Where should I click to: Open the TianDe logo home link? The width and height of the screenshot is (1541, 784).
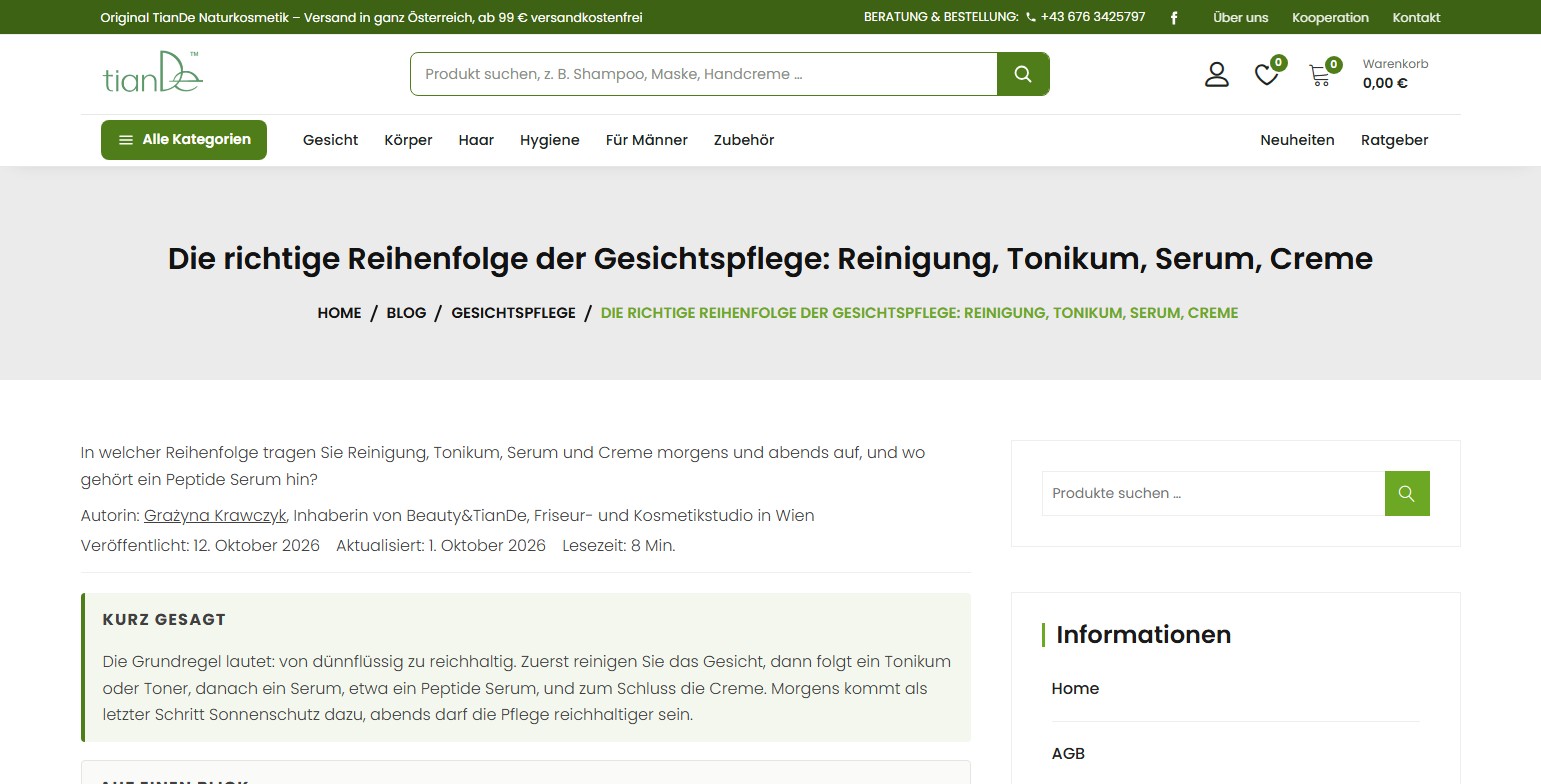(152, 72)
